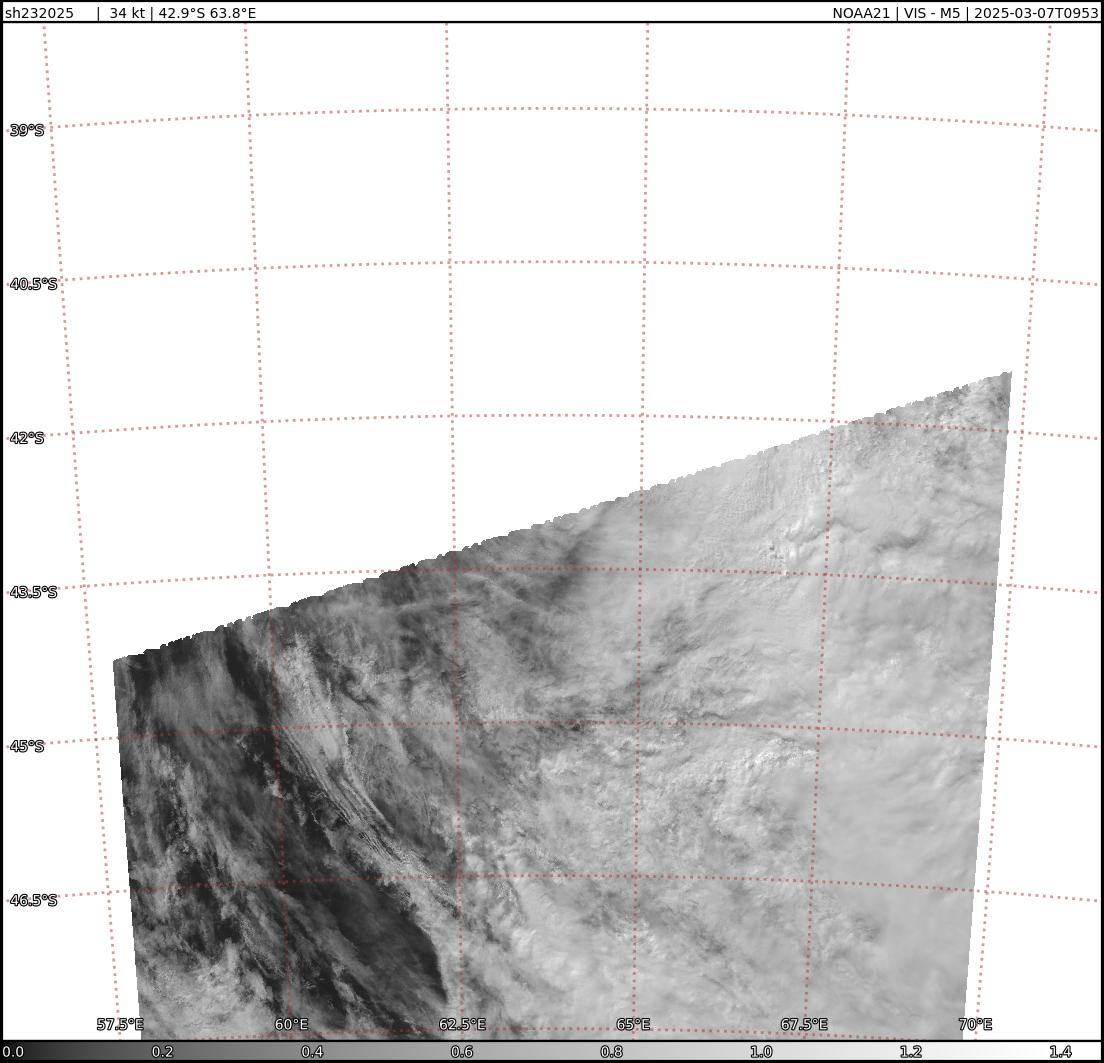1104x1063 pixels.
Task: Click the 39°S latitude label
Action: click(x=27, y=130)
